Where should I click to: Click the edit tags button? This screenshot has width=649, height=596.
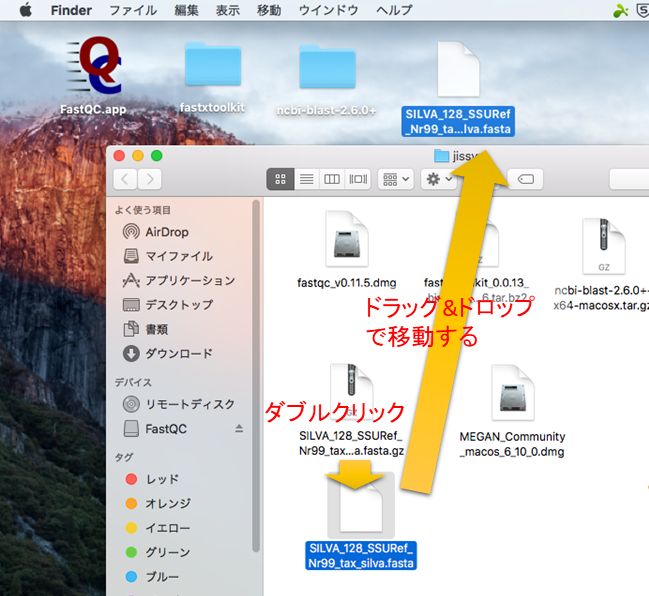(526, 179)
